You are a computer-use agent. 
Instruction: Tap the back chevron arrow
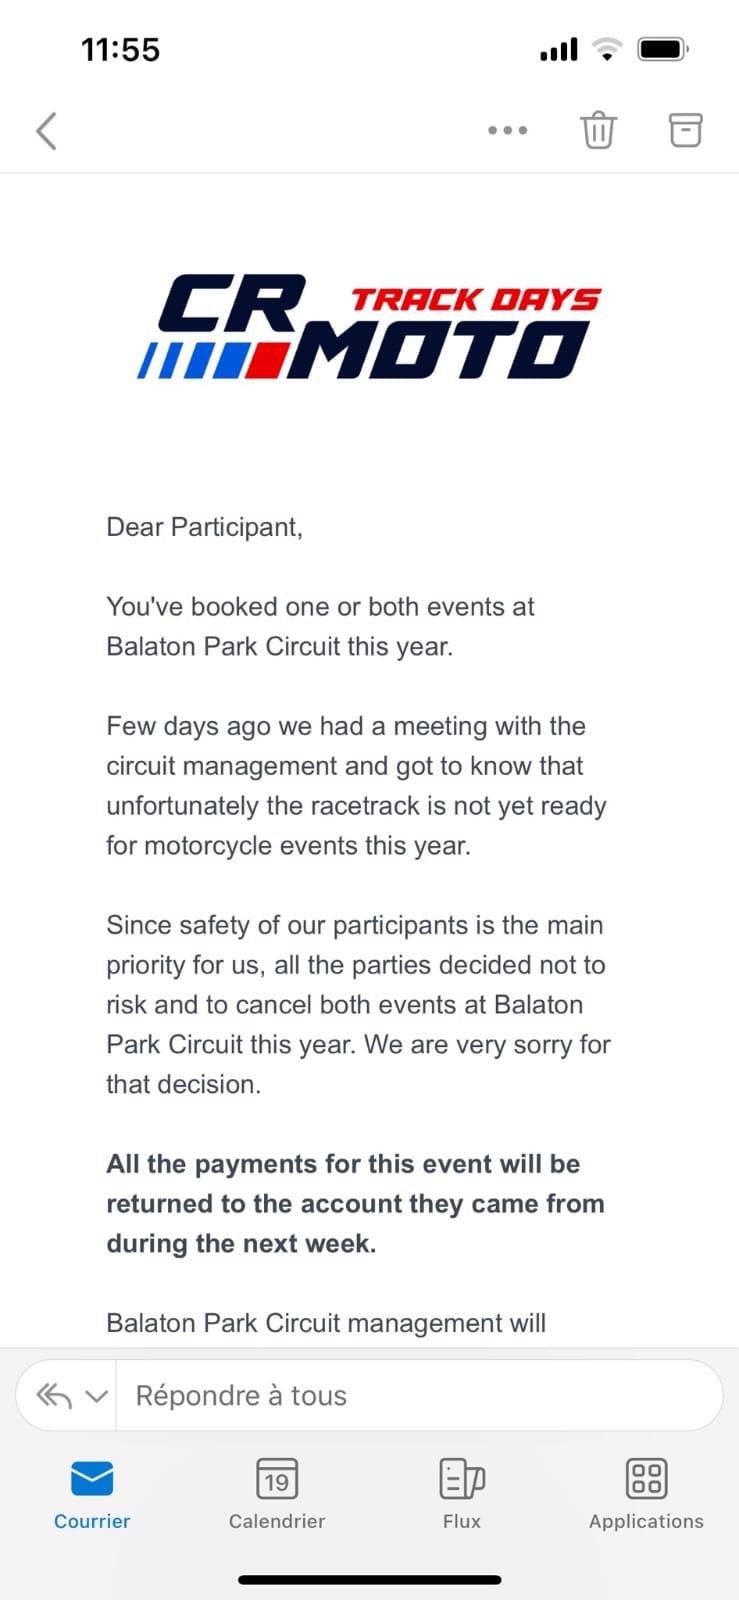[46, 130]
